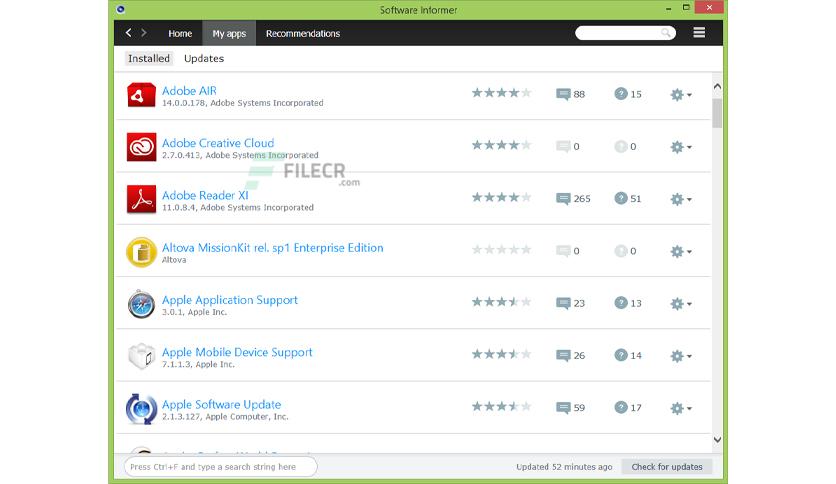Click the 'Updated 52 minutes ago' status text

[x=564, y=467]
